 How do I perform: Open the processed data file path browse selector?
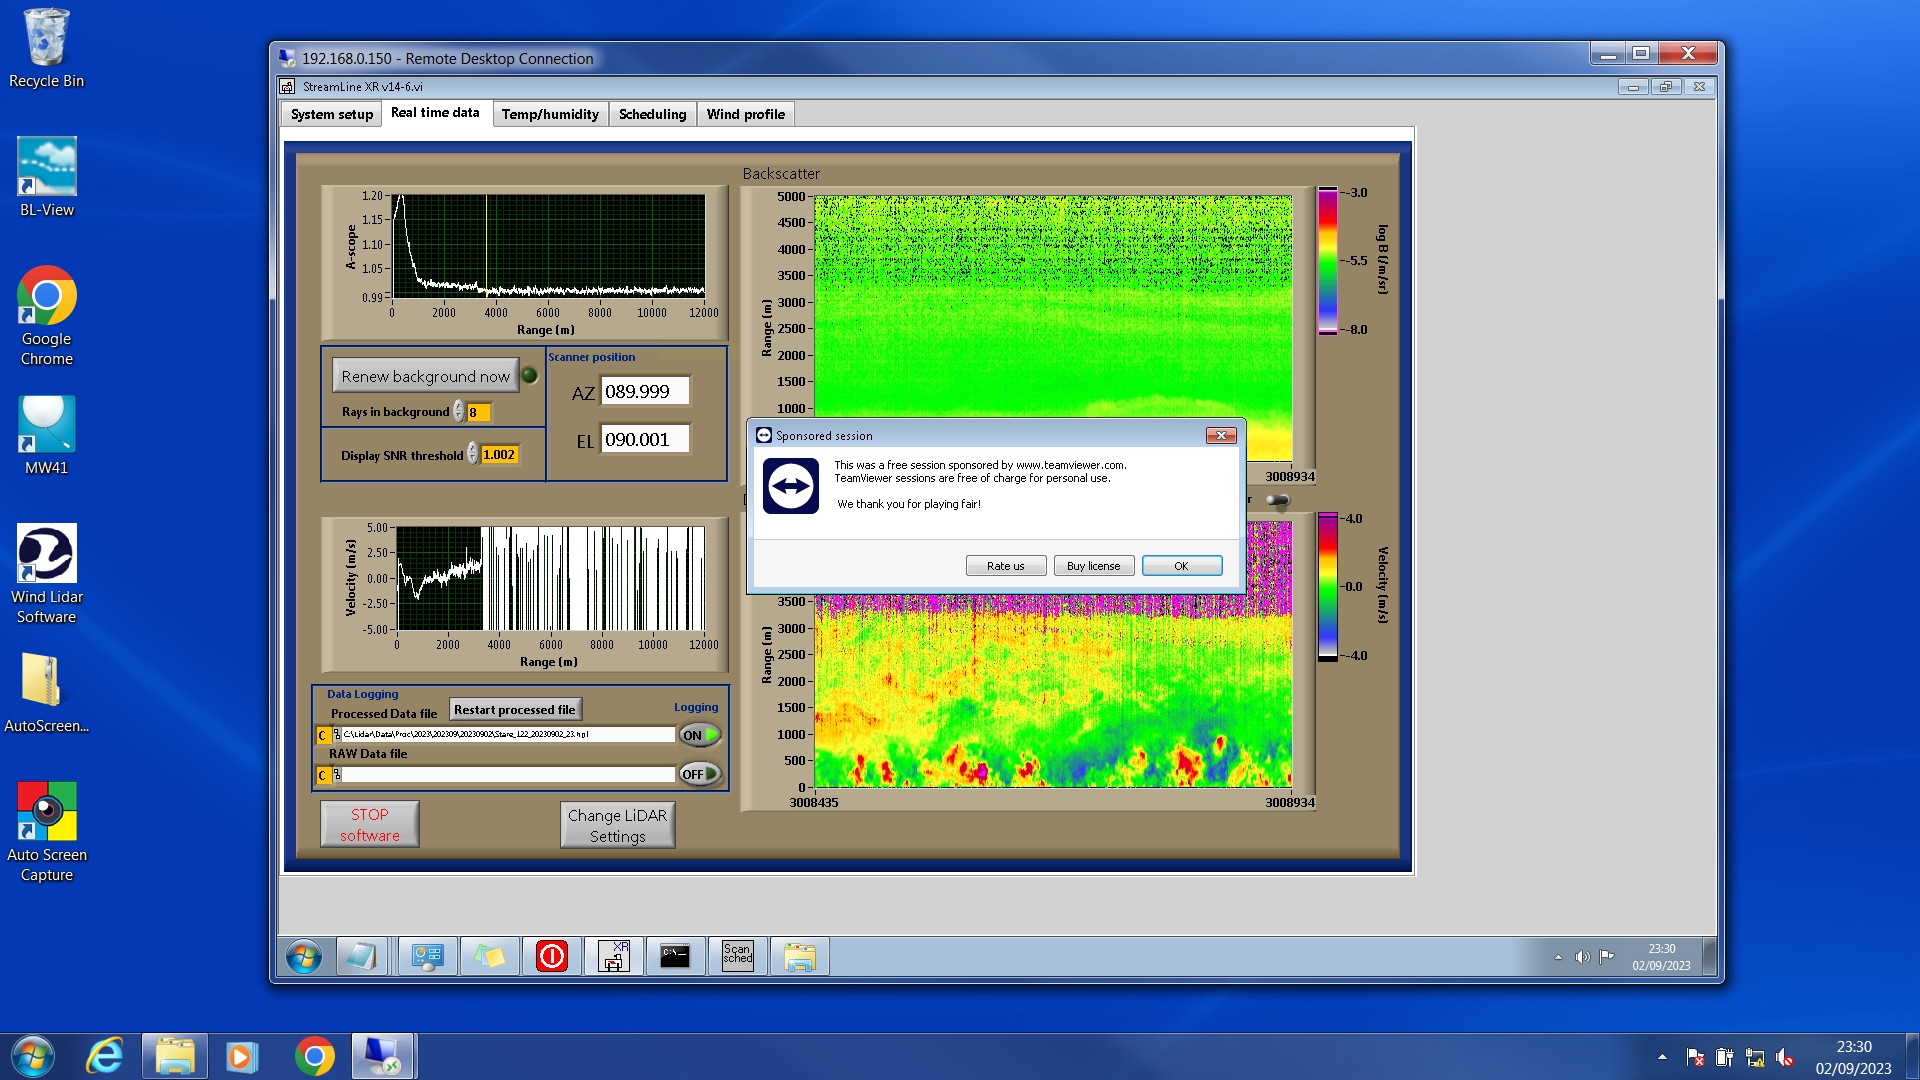click(337, 735)
